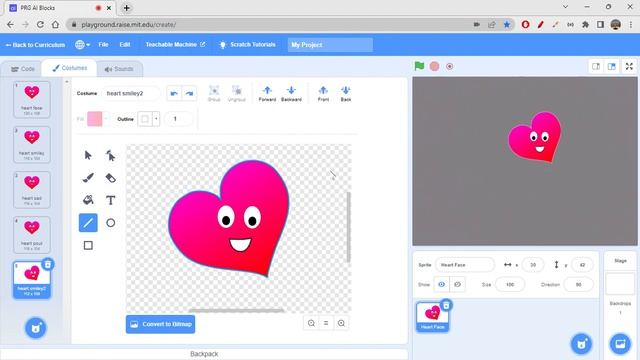This screenshot has height=360, width=640.
Task: Zoom in the costume canvas
Action: click(341, 323)
